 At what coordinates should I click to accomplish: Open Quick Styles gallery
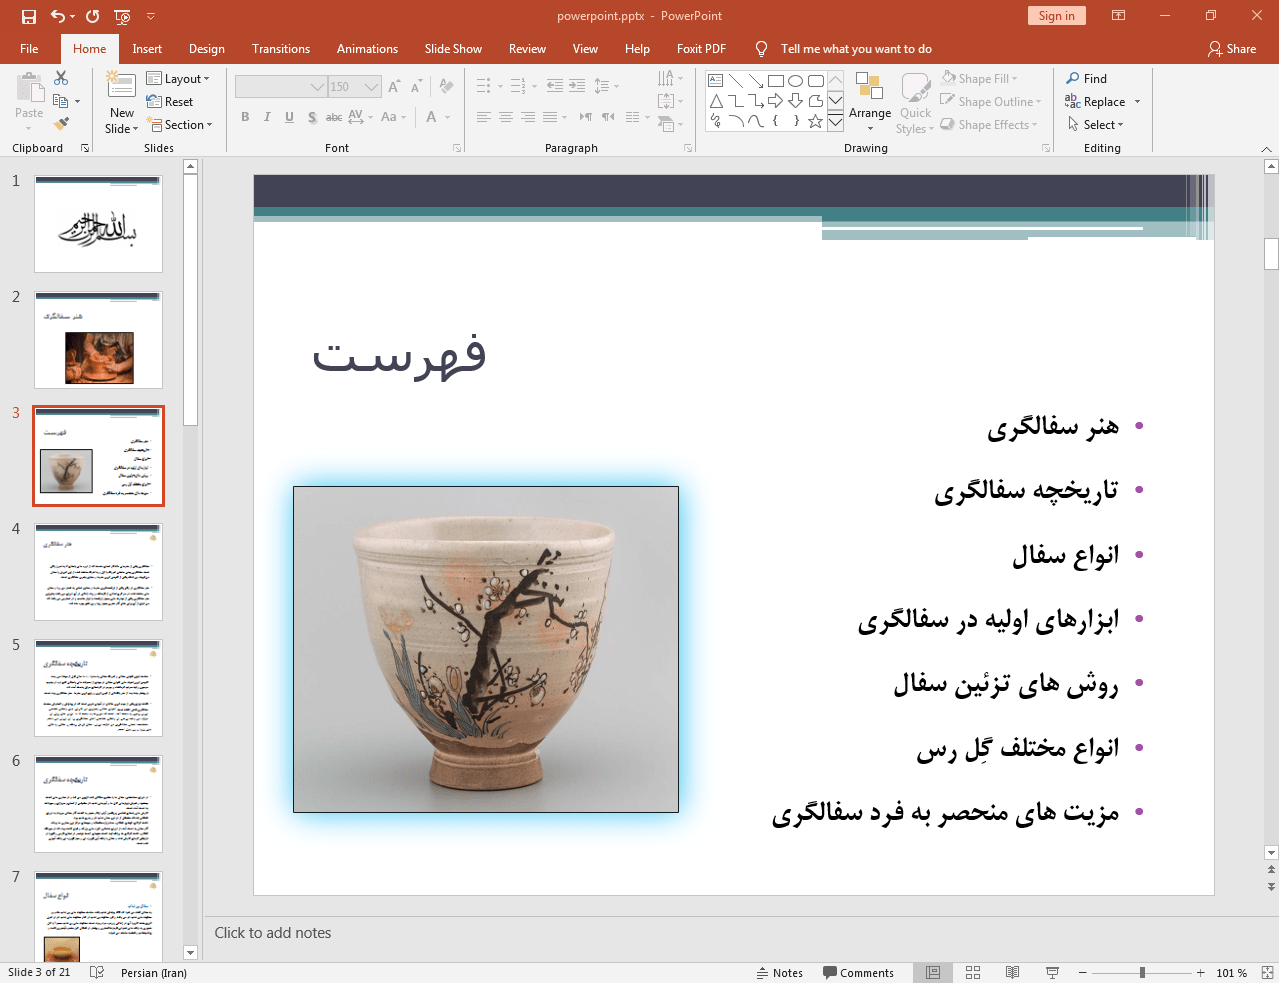pyautogui.click(x=914, y=102)
